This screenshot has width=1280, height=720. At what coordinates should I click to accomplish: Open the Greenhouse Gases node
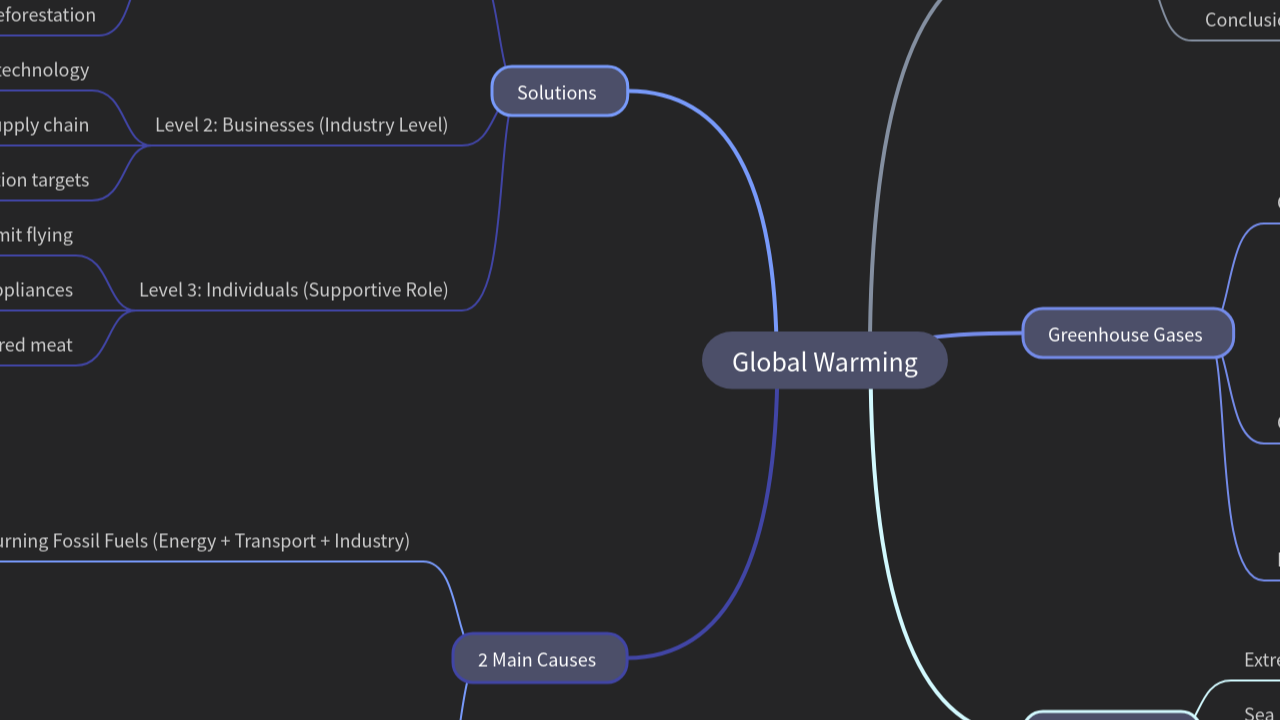coord(1126,334)
